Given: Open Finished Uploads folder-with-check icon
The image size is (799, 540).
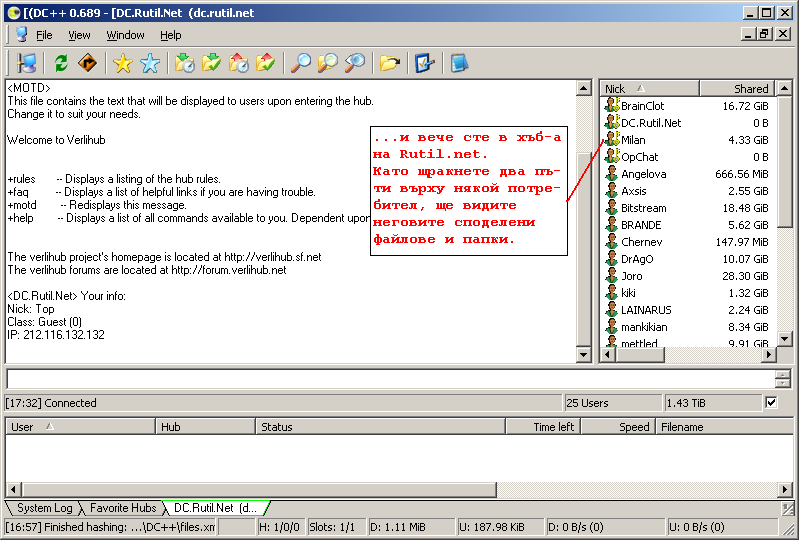Looking at the screenshot, I should [x=265, y=63].
